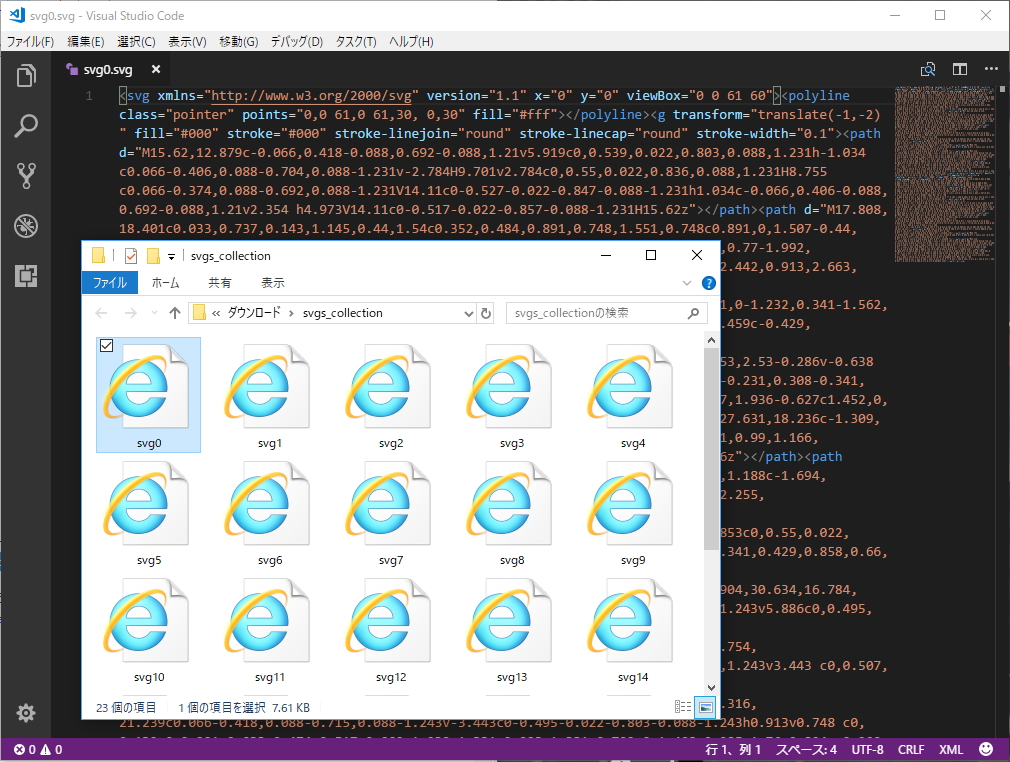Image resolution: width=1010 pixels, height=762 pixels.
Task: Switch Explorer to large thumbnails view
Action: 705,707
